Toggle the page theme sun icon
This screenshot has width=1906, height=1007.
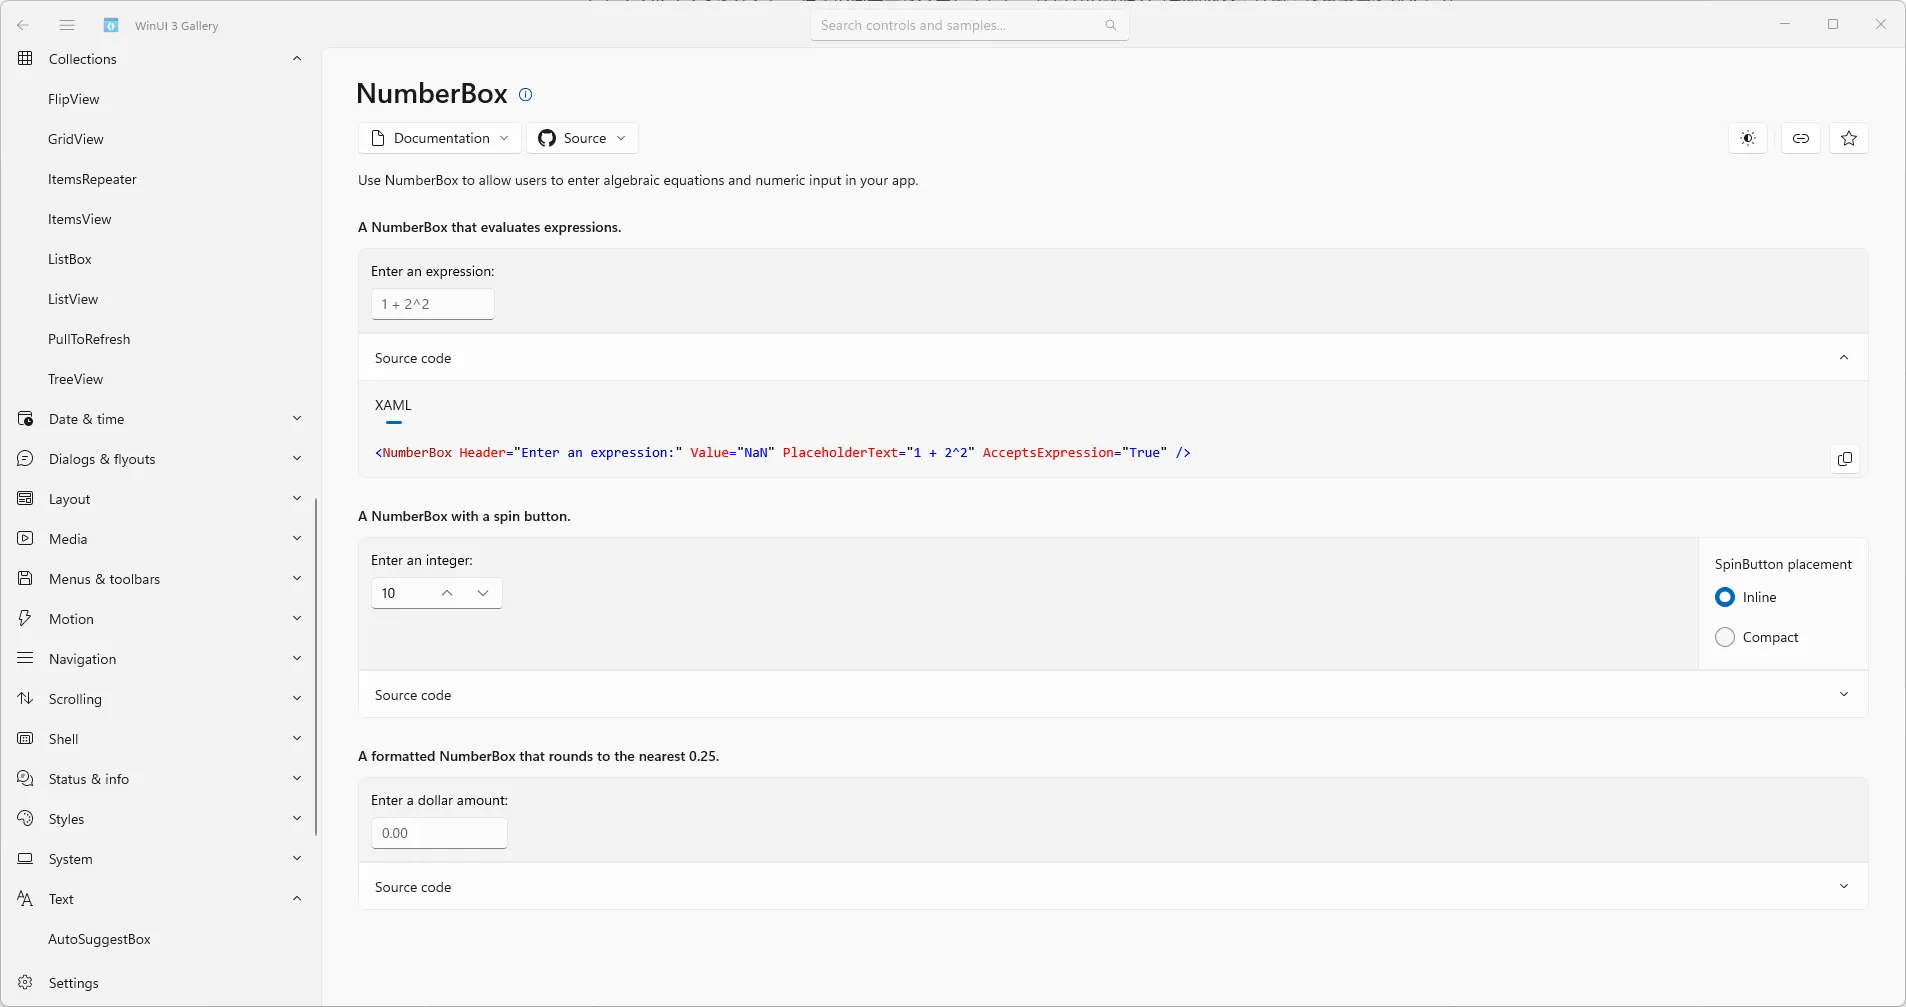pos(1748,138)
